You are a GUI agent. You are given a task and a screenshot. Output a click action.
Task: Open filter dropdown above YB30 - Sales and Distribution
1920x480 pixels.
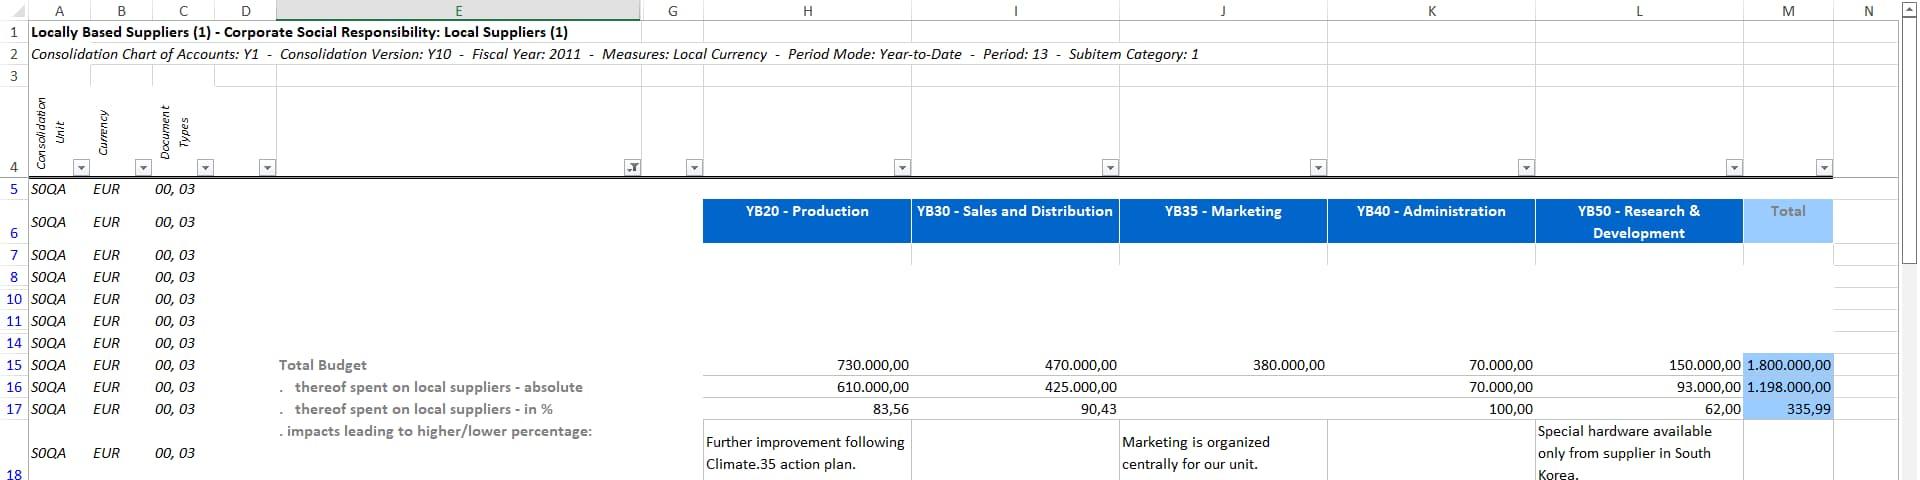(x=1110, y=167)
